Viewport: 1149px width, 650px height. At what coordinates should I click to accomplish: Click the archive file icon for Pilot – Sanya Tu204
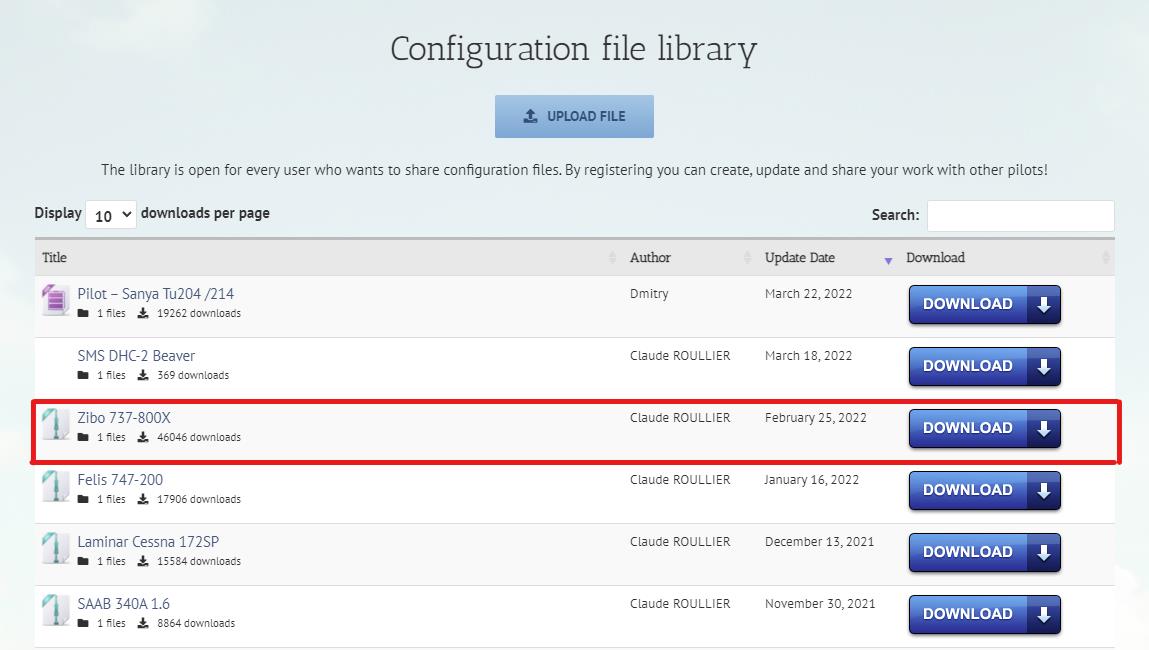55,300
